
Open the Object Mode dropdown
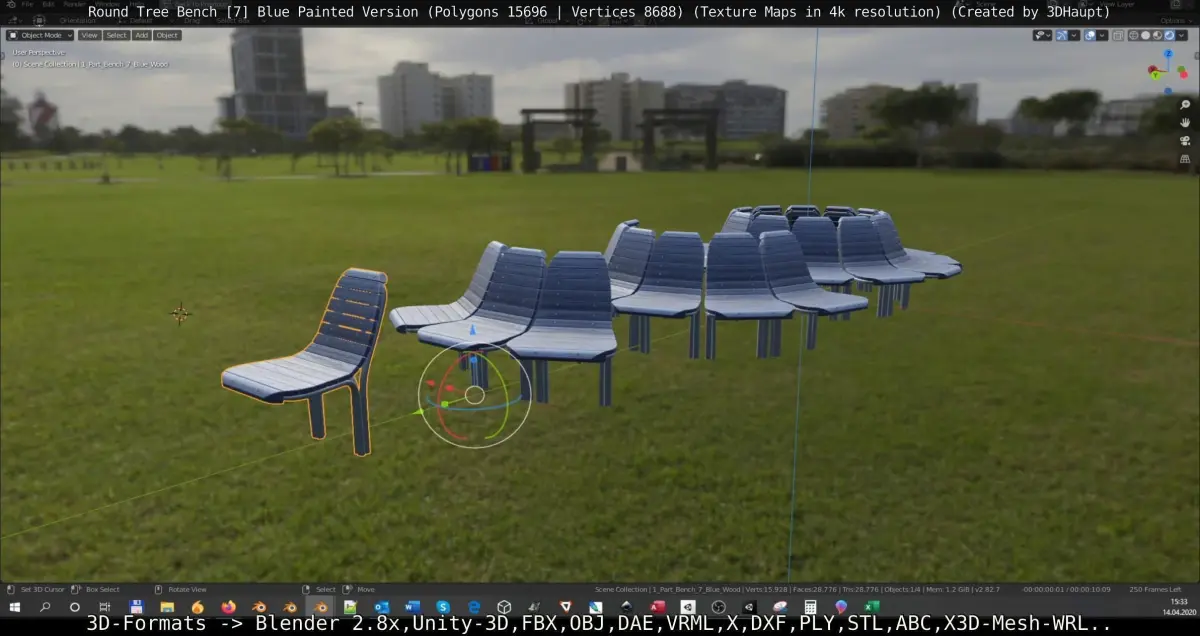coord(40,35)
